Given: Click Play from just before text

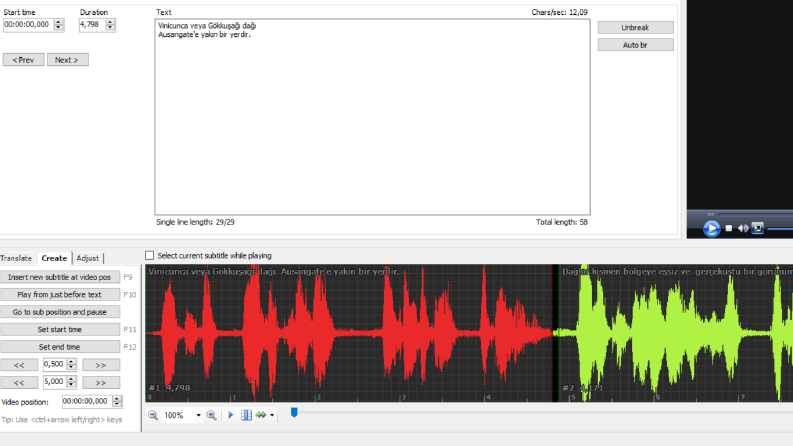Looking at the screenshot, I should click(x=60, y=294).
